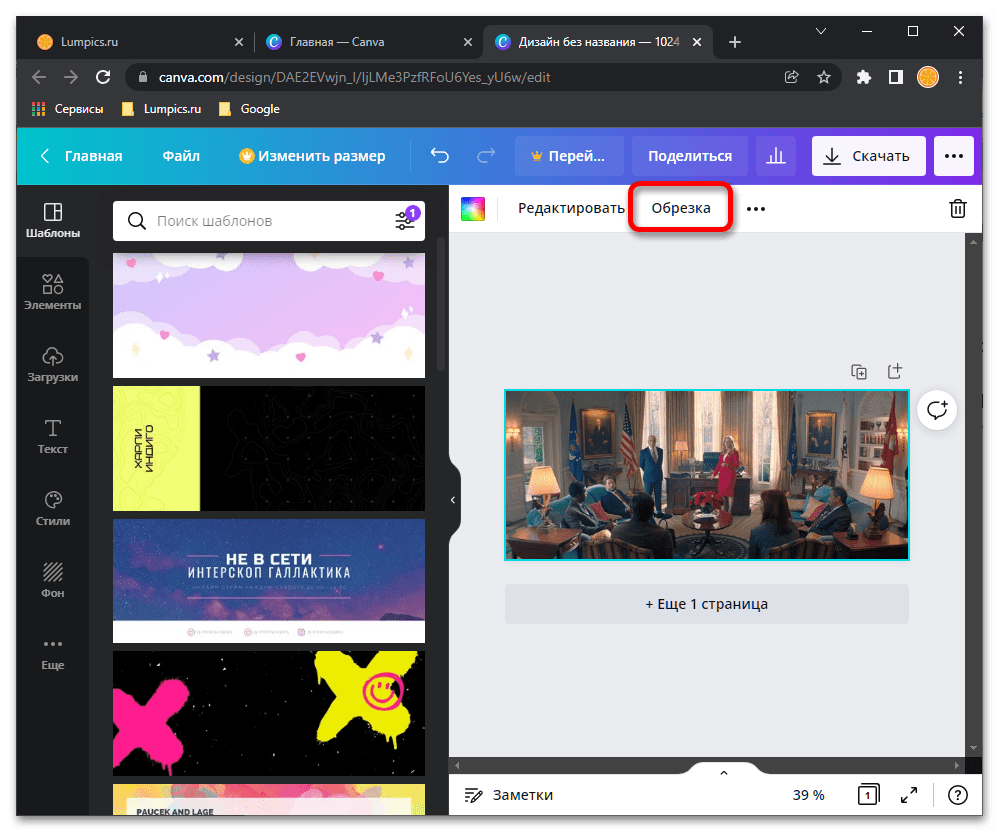Toggle browser side panel icon
Image resolution: width=999 pixels, height=832 pixels.
(x=896, y=78)
